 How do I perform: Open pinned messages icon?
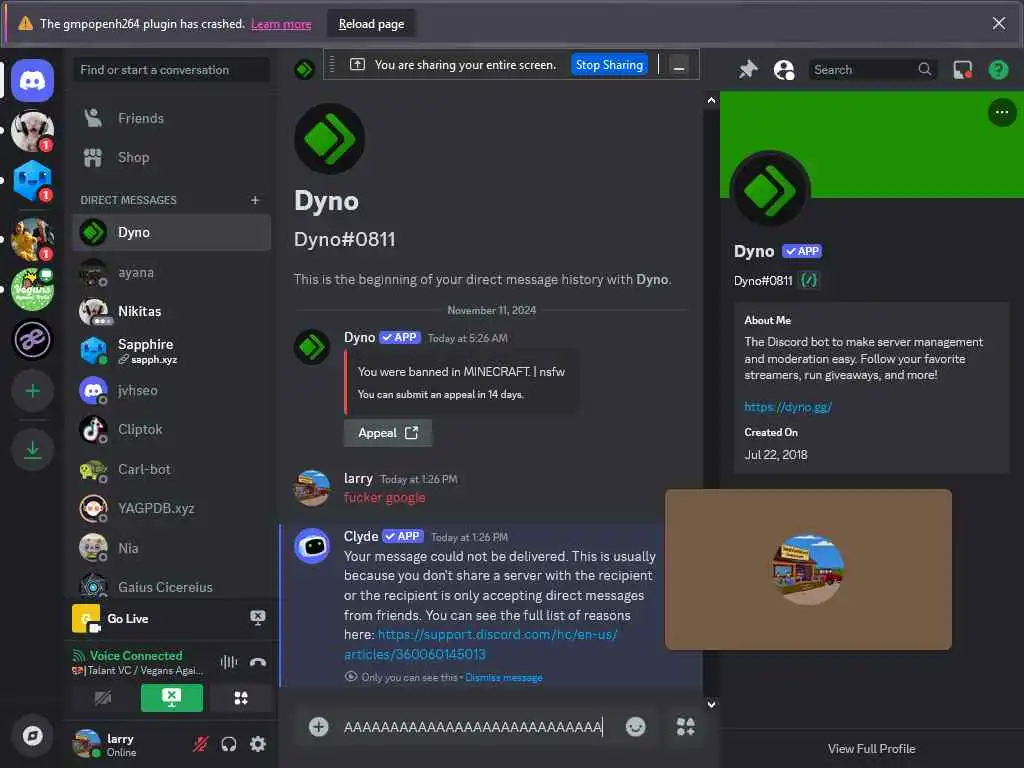tap(748, 69)
